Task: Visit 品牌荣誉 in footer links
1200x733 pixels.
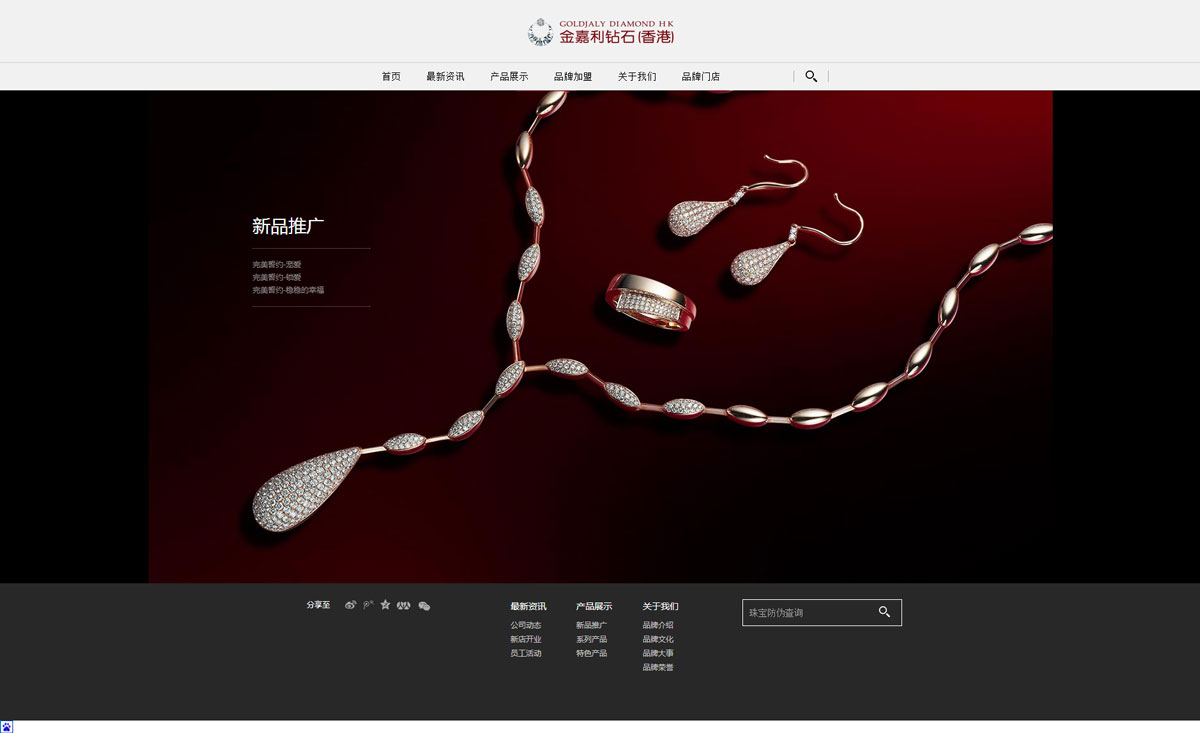Action: tap(658, 667)
